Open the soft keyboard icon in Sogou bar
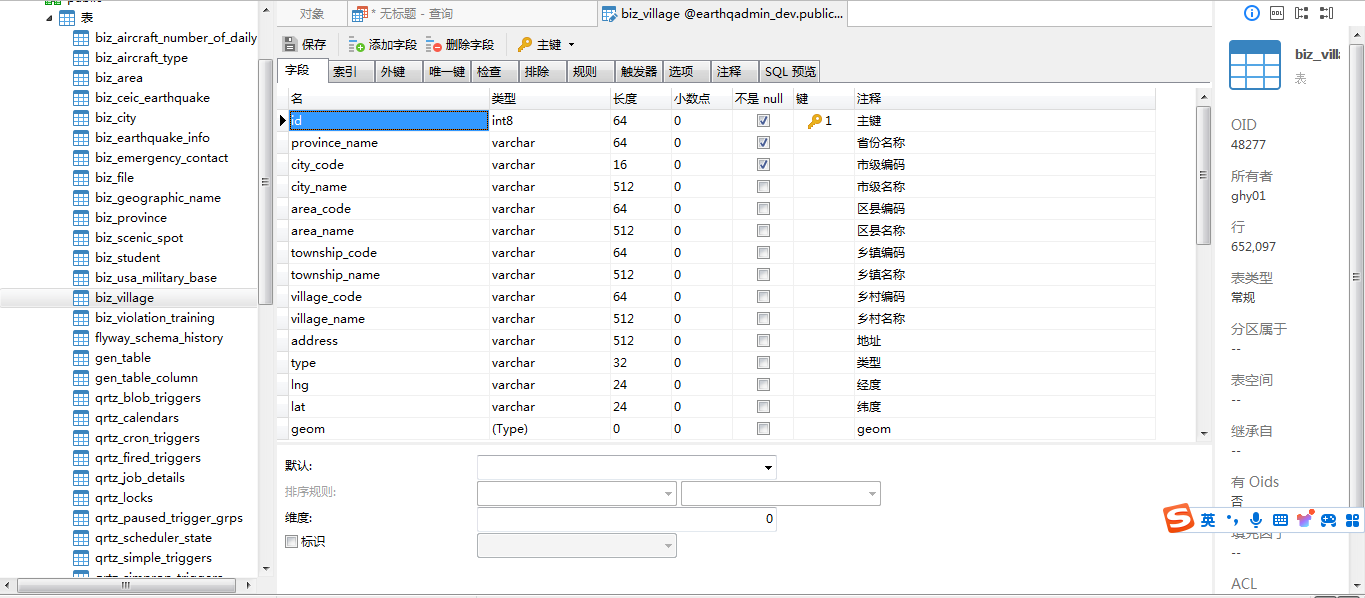Image resolution: width=1365 pixels, height=598 pixels. (1280, 520)
